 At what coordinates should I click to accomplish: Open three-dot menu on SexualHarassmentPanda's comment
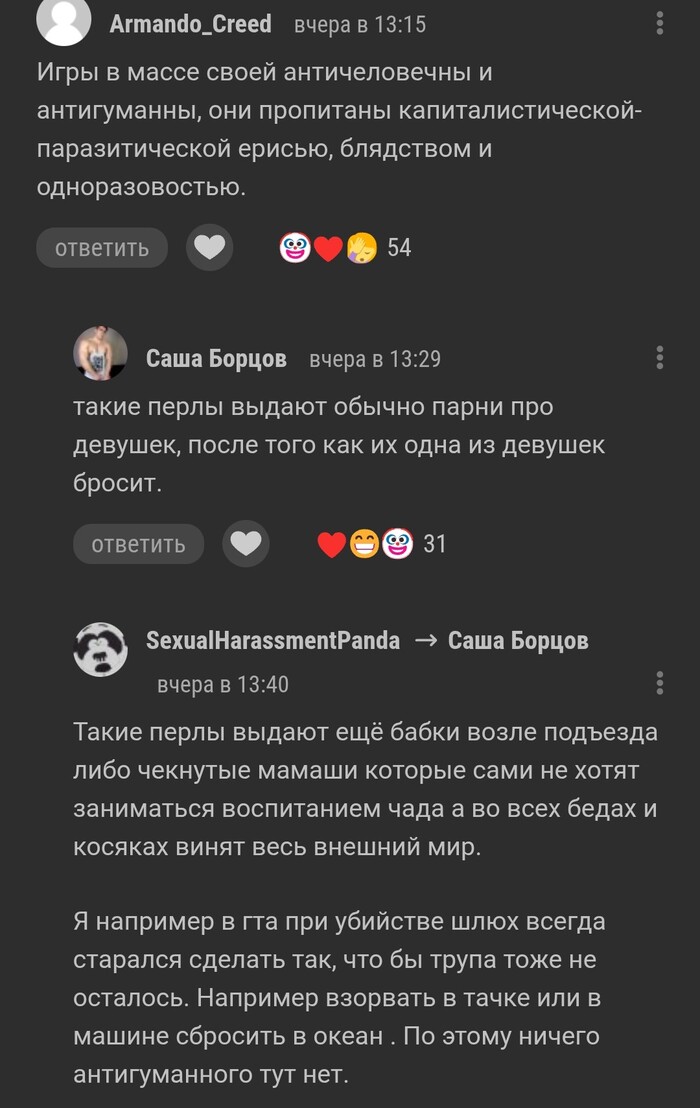click(x=660, y=683)
